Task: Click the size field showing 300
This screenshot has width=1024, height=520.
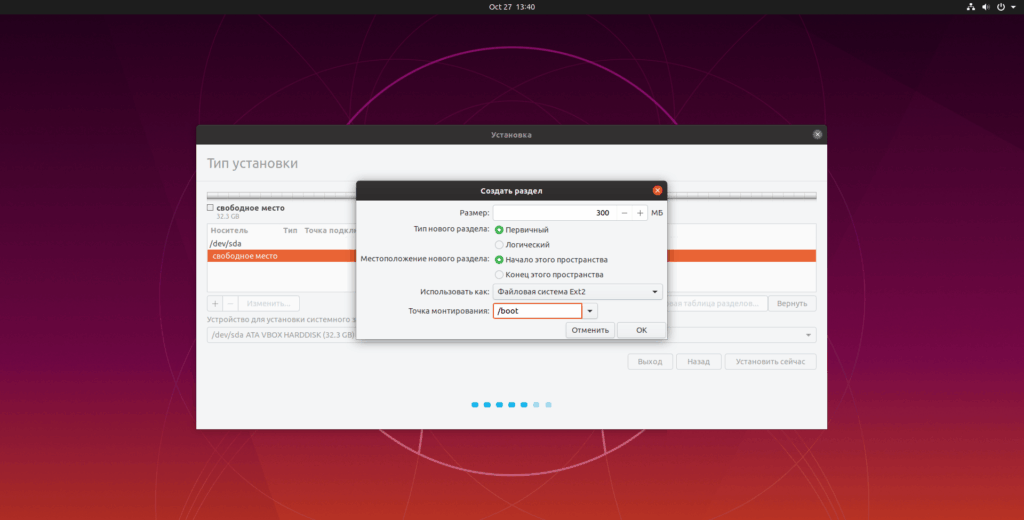Action: pyautogui.click(x=554, y=213)
